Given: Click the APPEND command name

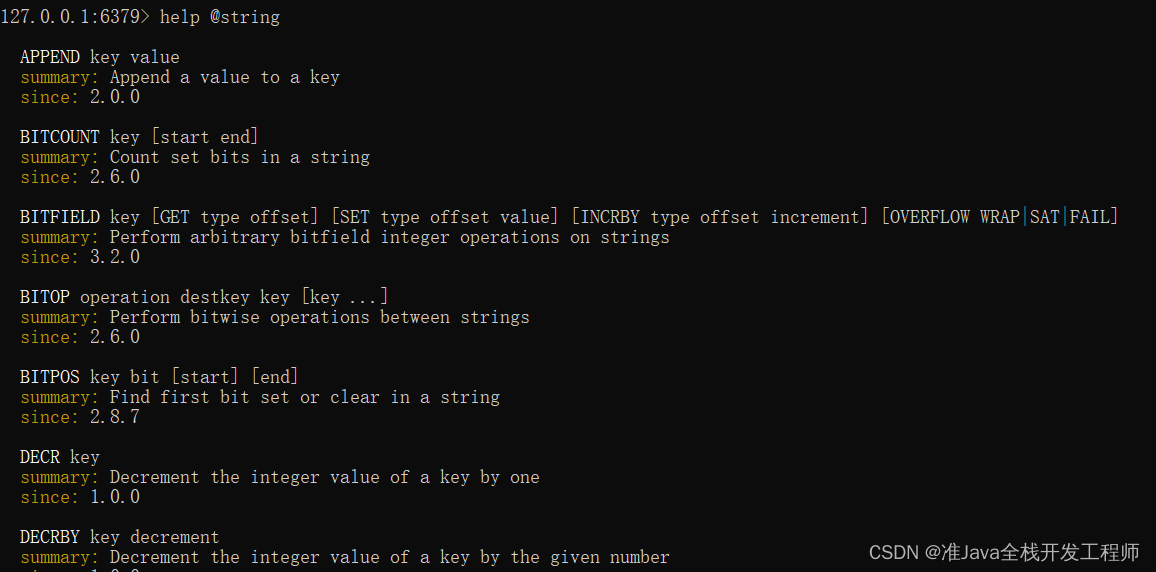Looking at the screenshot, I should coord(50,57).
